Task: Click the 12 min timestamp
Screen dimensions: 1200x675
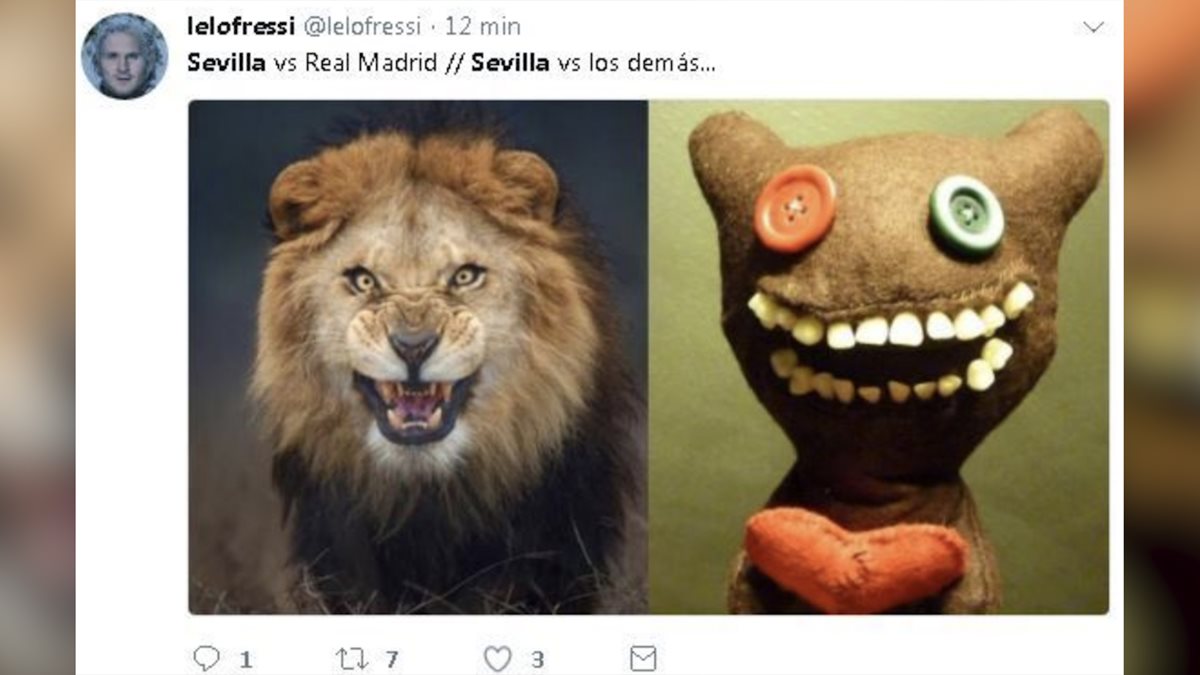Action: click(483, 27)
